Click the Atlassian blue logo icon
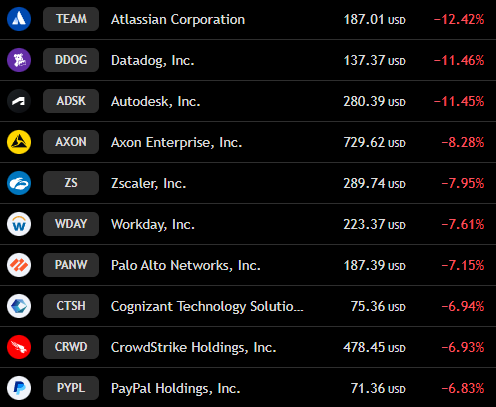The image size is (496, 407). pos(19,19)
